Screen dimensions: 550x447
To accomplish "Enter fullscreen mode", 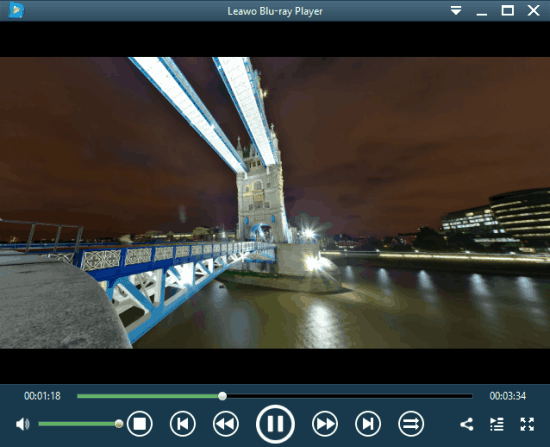I will tap(527, 424).
